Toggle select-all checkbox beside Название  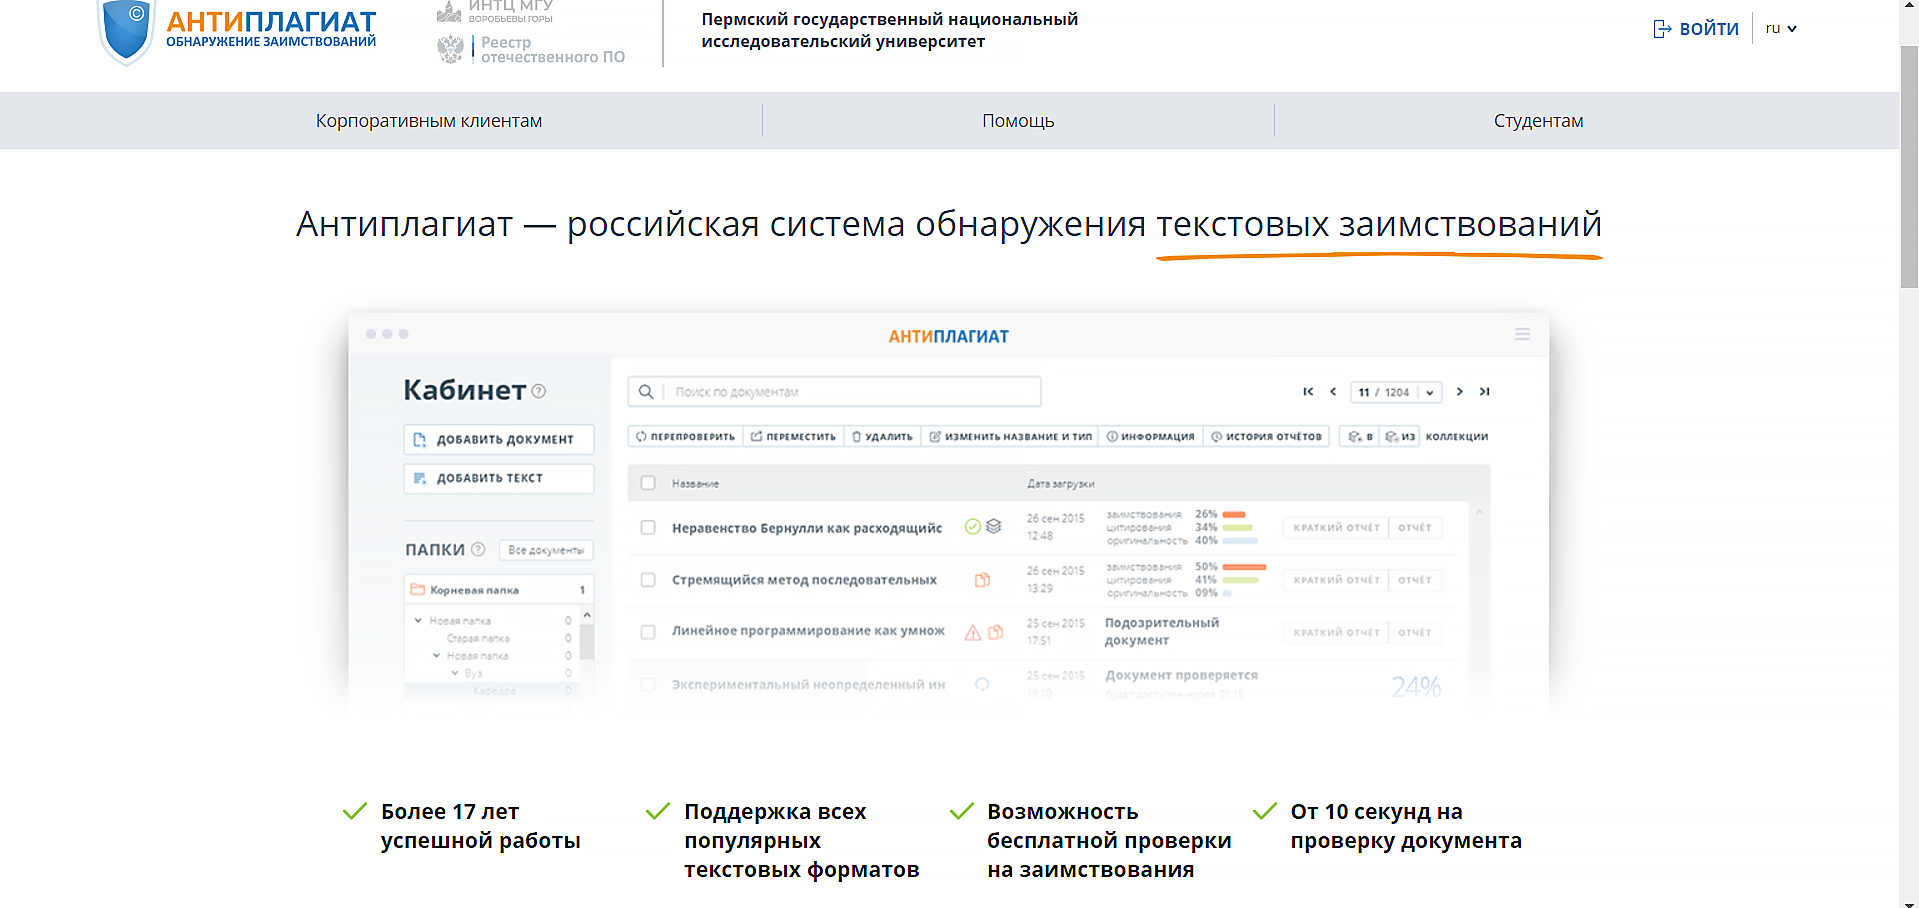[x=648, y=483]
